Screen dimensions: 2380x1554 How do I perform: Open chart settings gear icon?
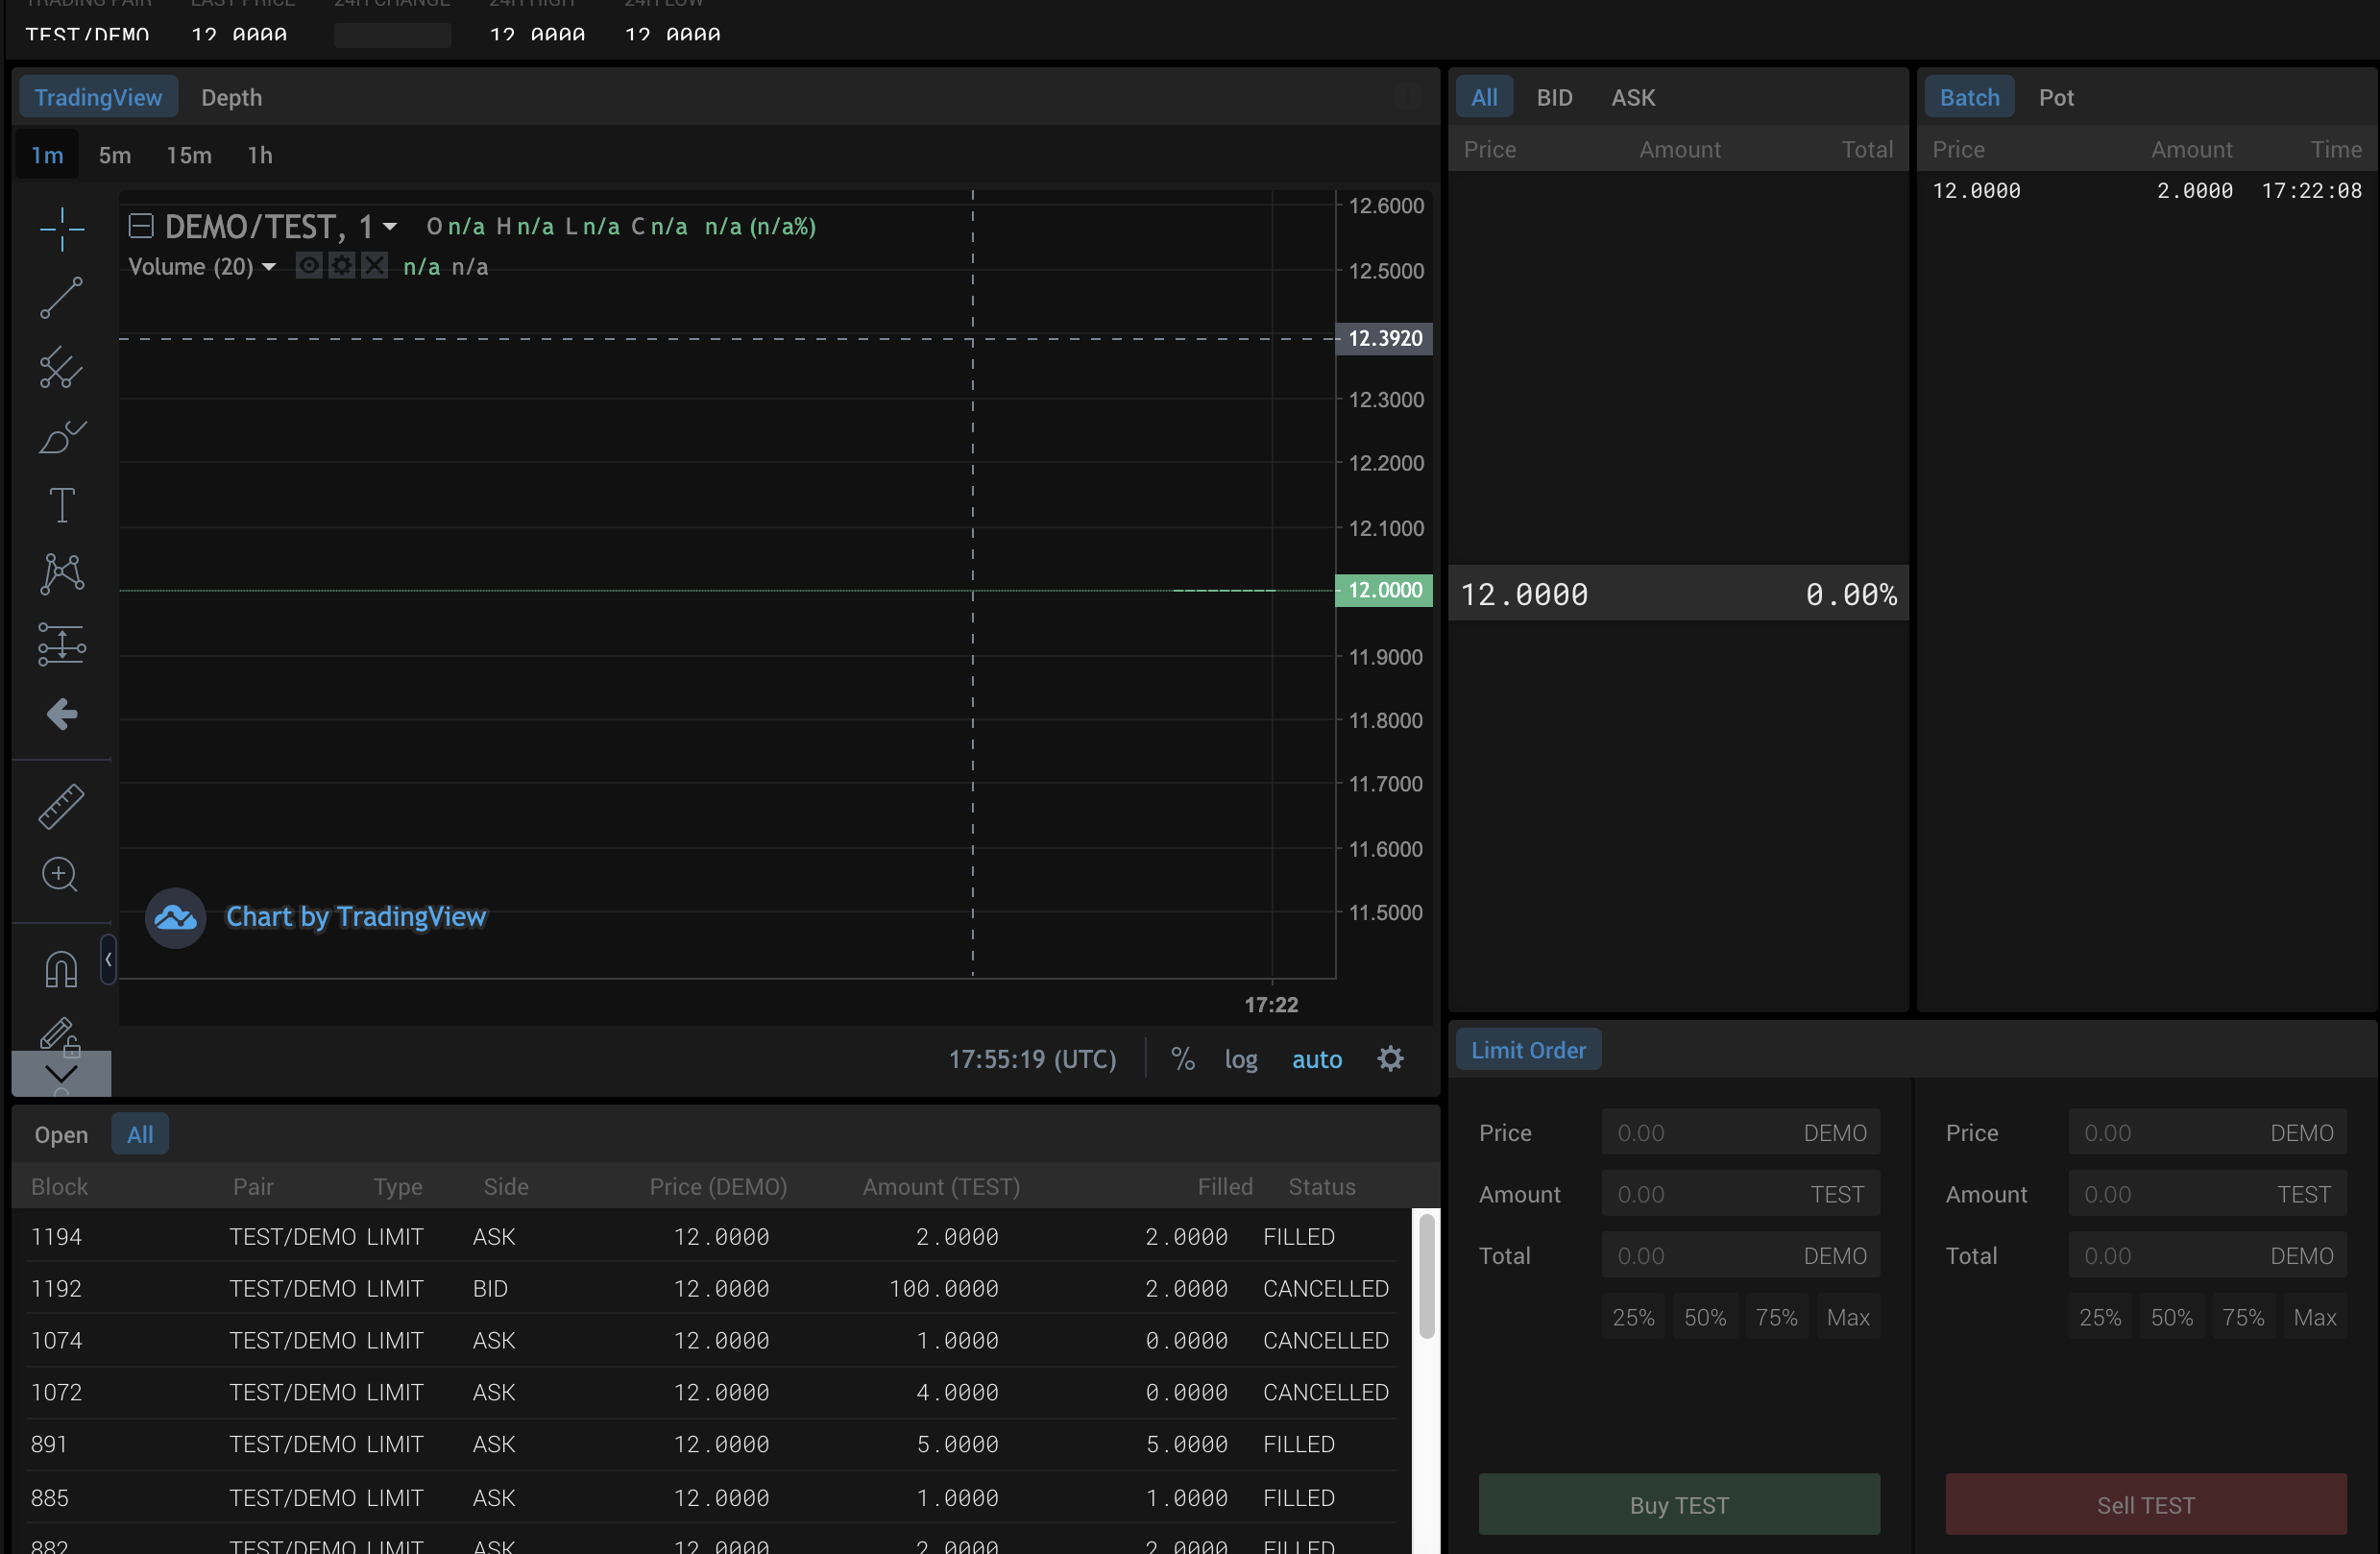click(1390, 1059)
